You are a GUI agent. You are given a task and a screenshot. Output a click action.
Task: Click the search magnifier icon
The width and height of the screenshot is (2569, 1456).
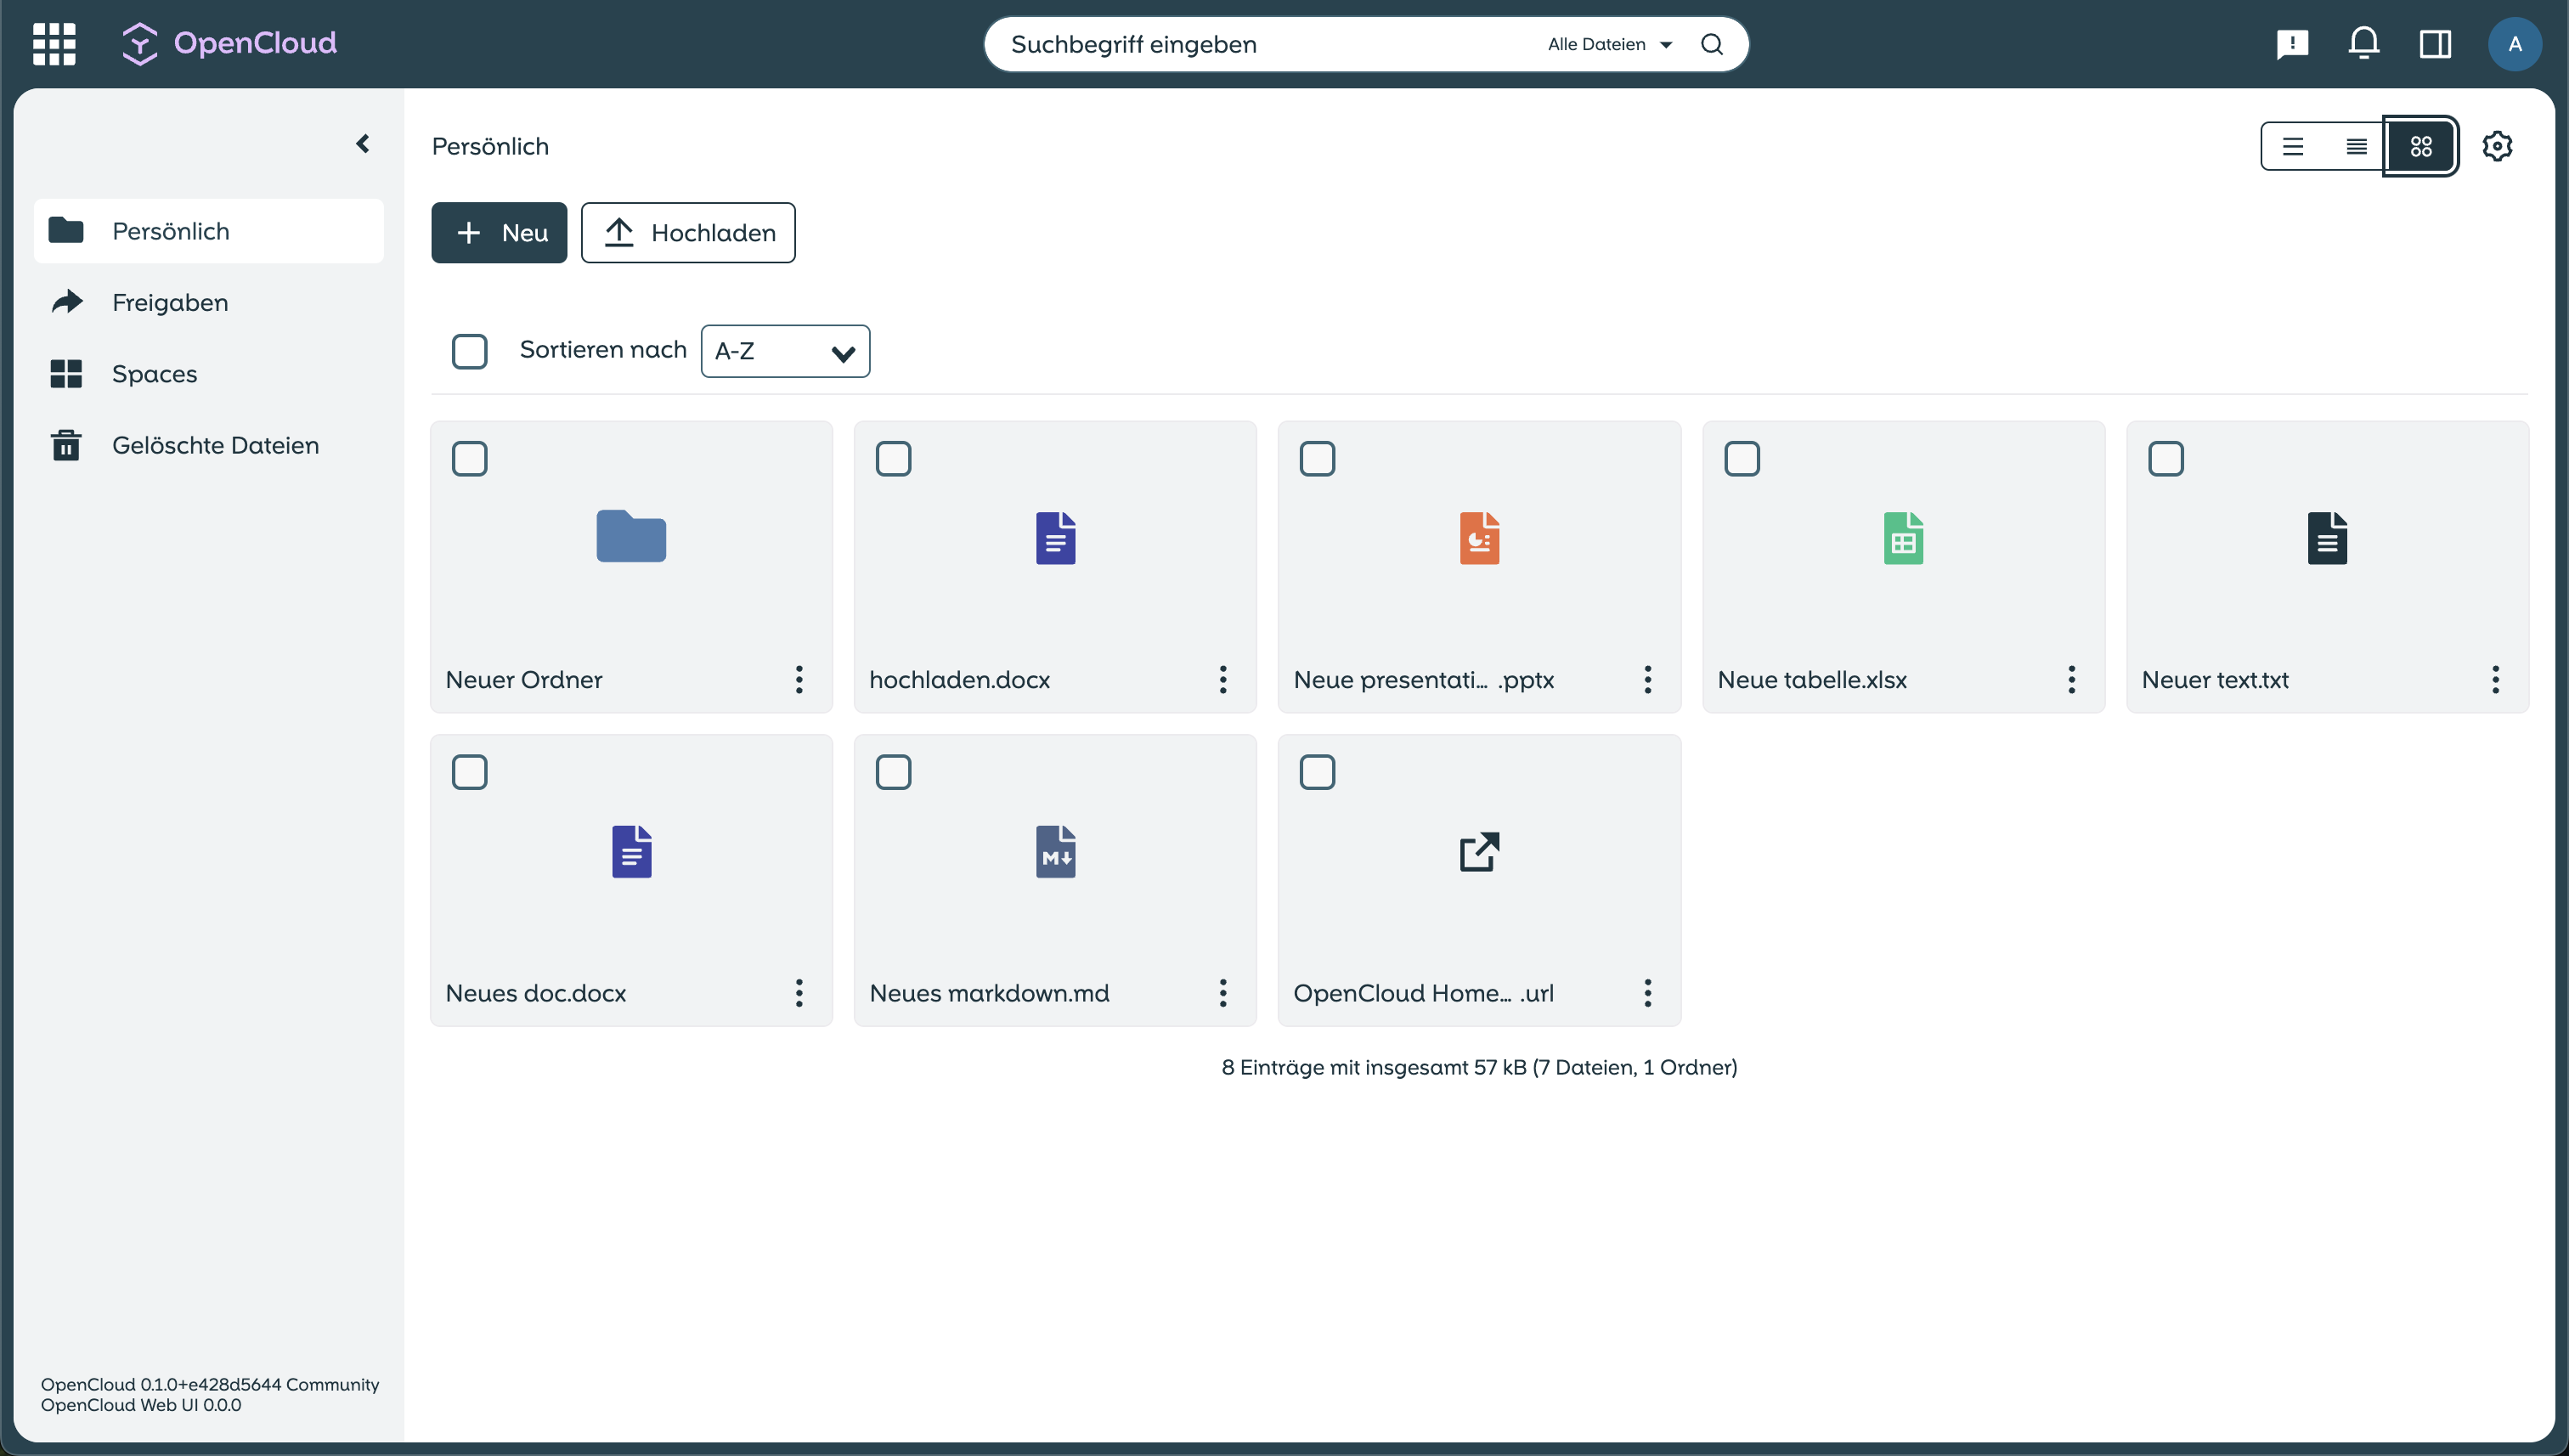1711,44
